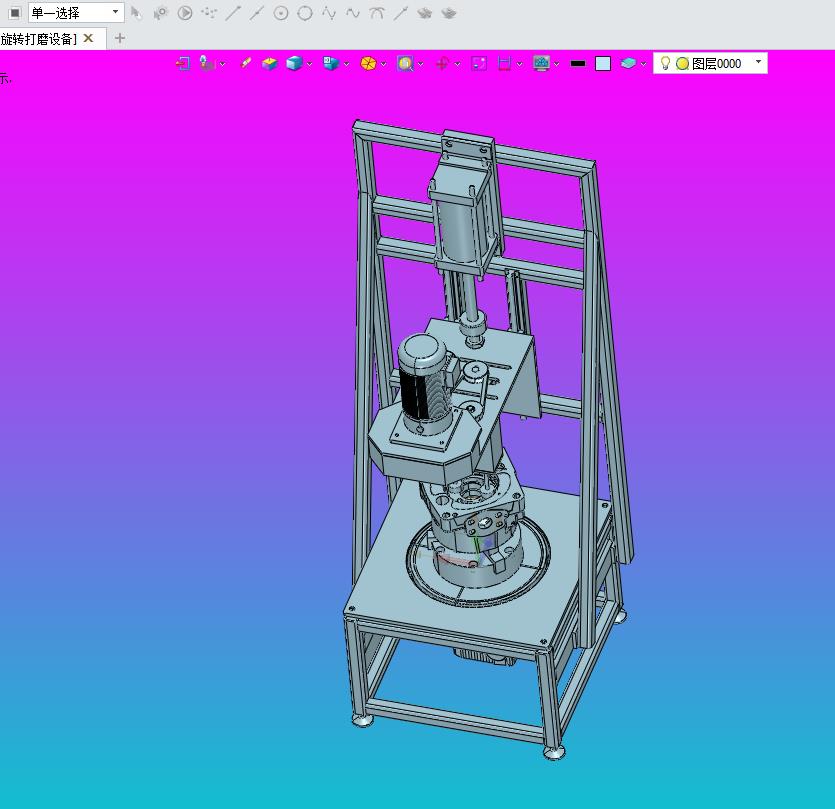Expand the monitor icon dropdown arrow

click(x=556, y=64)
